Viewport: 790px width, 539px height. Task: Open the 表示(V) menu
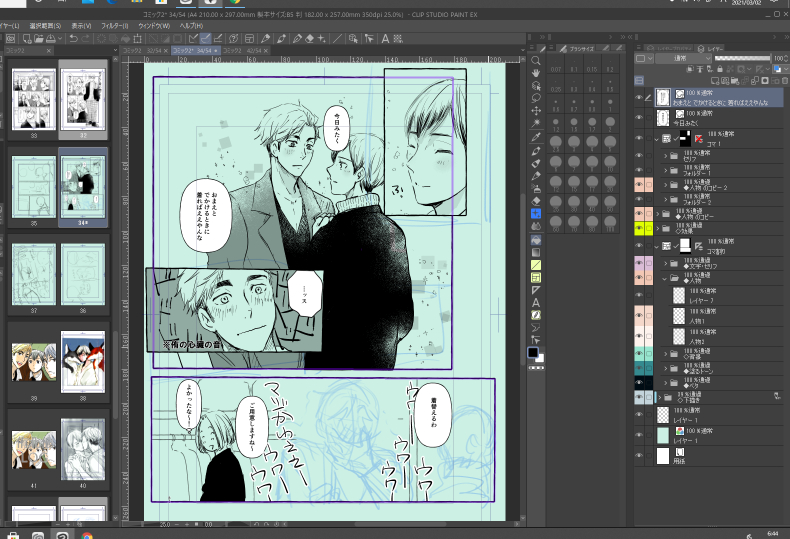(x=81, y=26)
